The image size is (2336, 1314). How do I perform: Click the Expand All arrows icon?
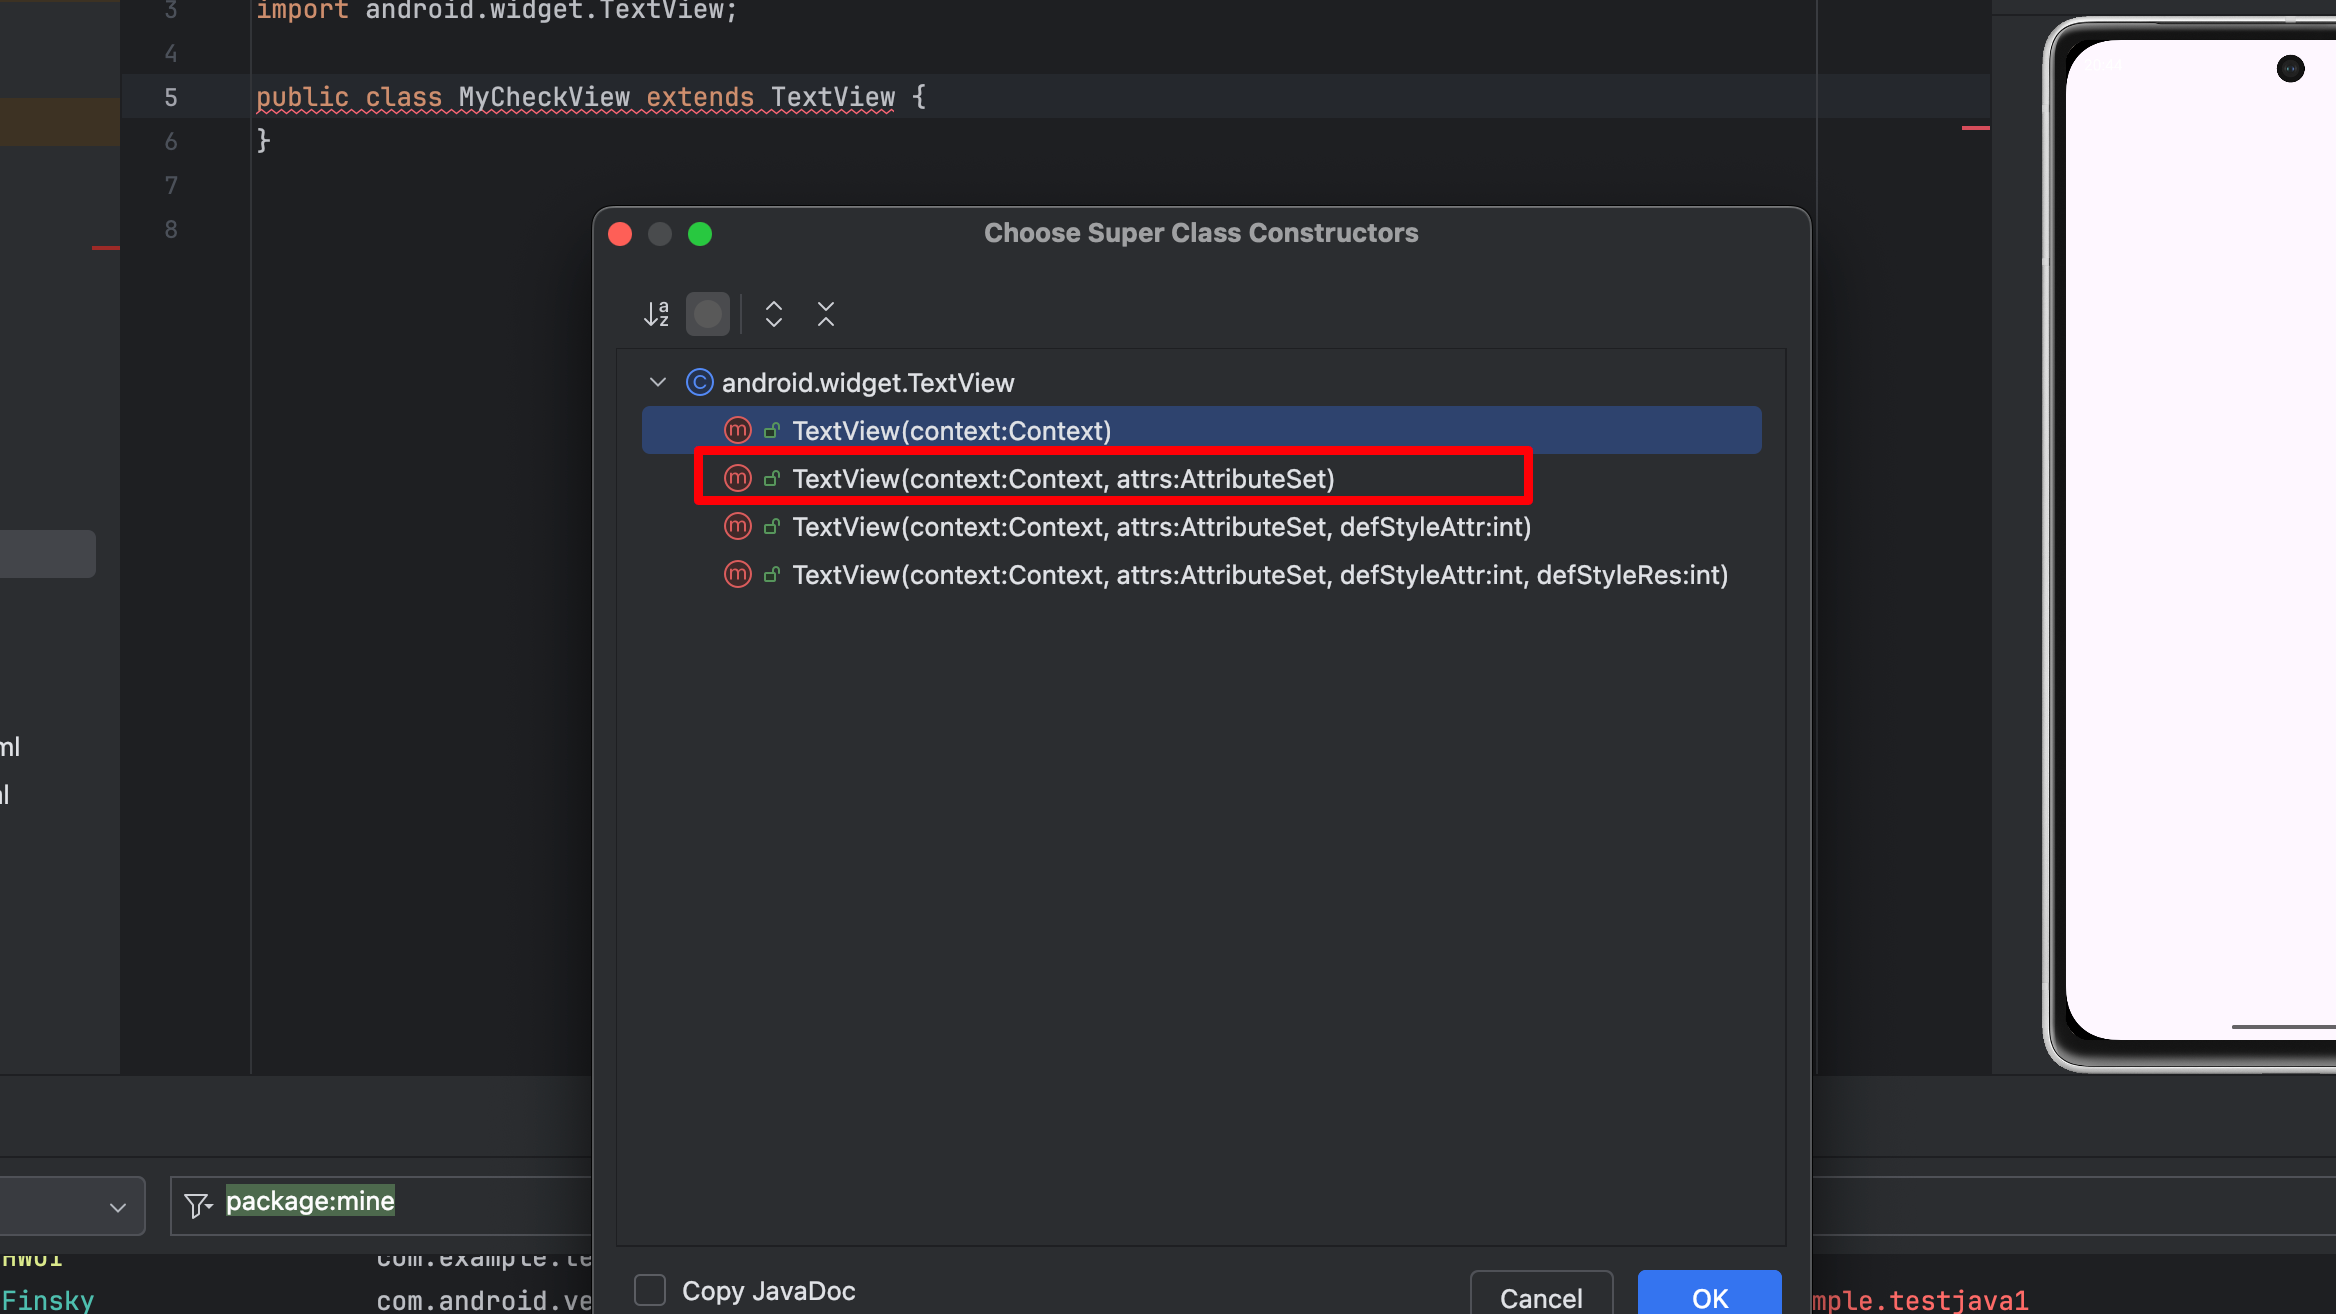(773, 314)
